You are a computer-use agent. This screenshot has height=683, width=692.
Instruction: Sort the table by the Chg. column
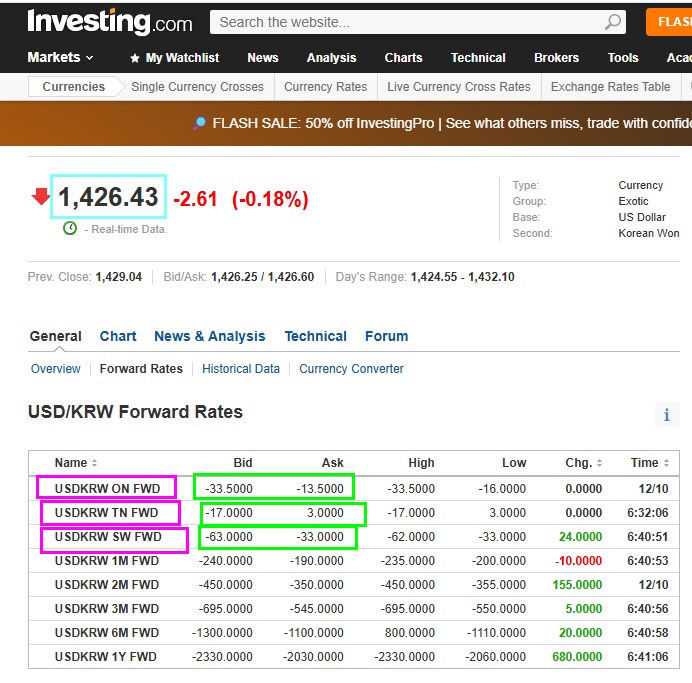tap(584, 463)
